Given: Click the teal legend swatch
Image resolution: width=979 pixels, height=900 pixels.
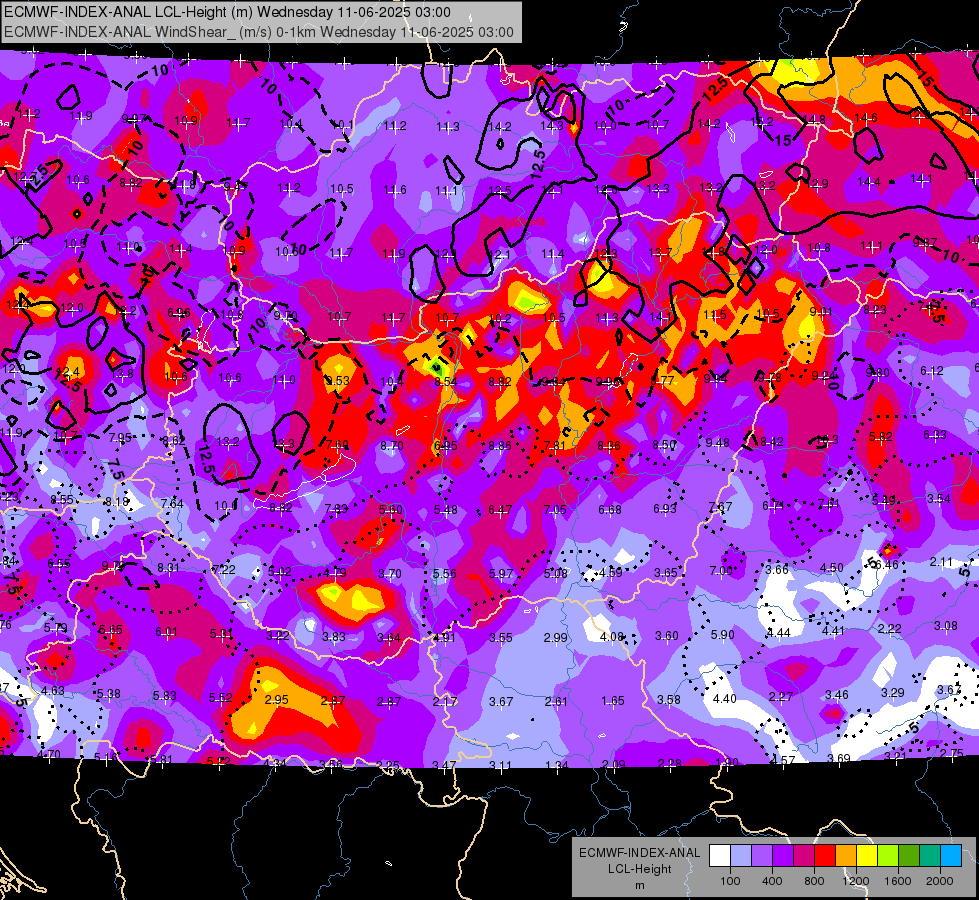Looking at the screenshot, I should tap(930, 856).
